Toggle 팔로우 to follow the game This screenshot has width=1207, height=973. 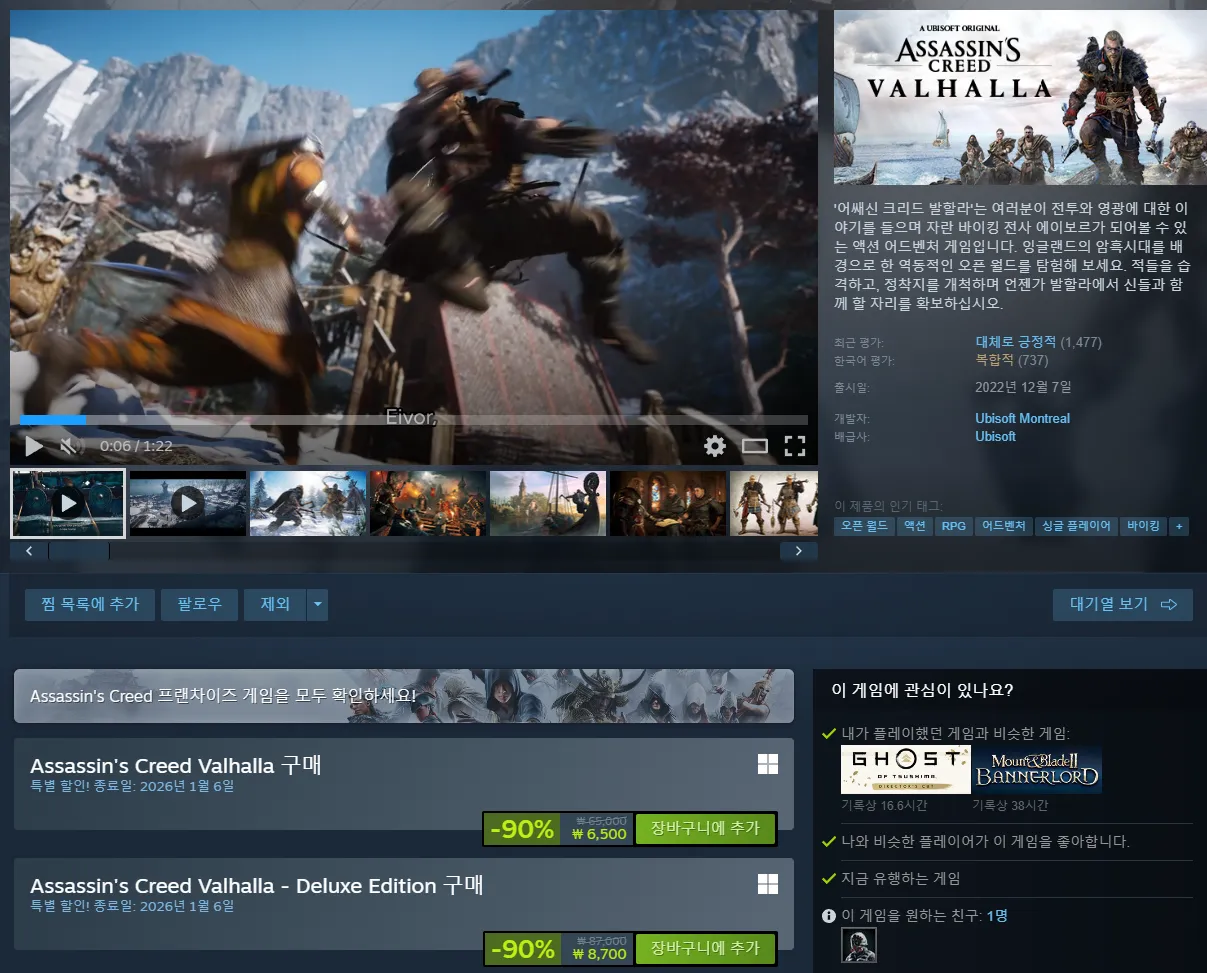point(199,604)
